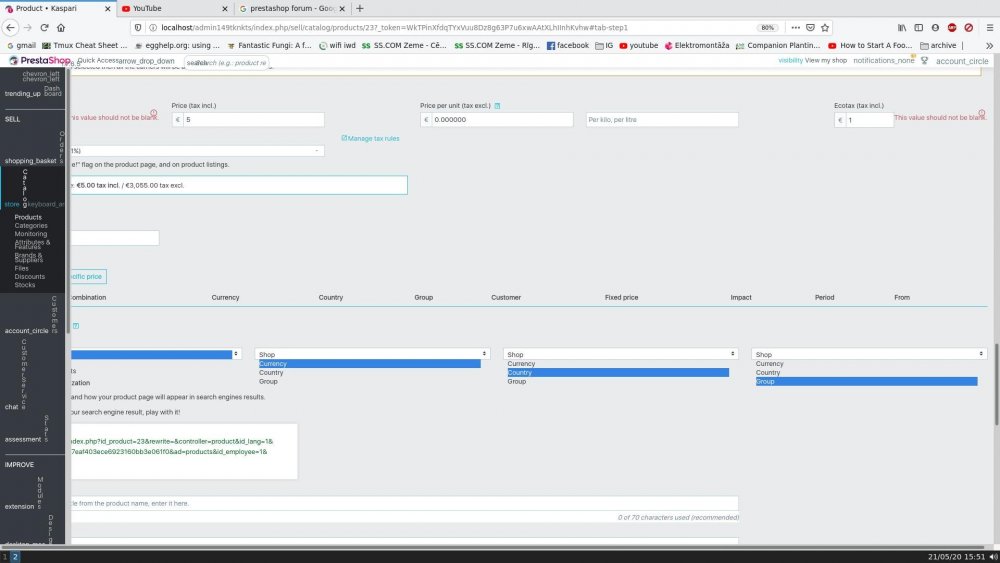
Task: Click the red blocked-circle extension icon
Action: (x=968, y=27)
